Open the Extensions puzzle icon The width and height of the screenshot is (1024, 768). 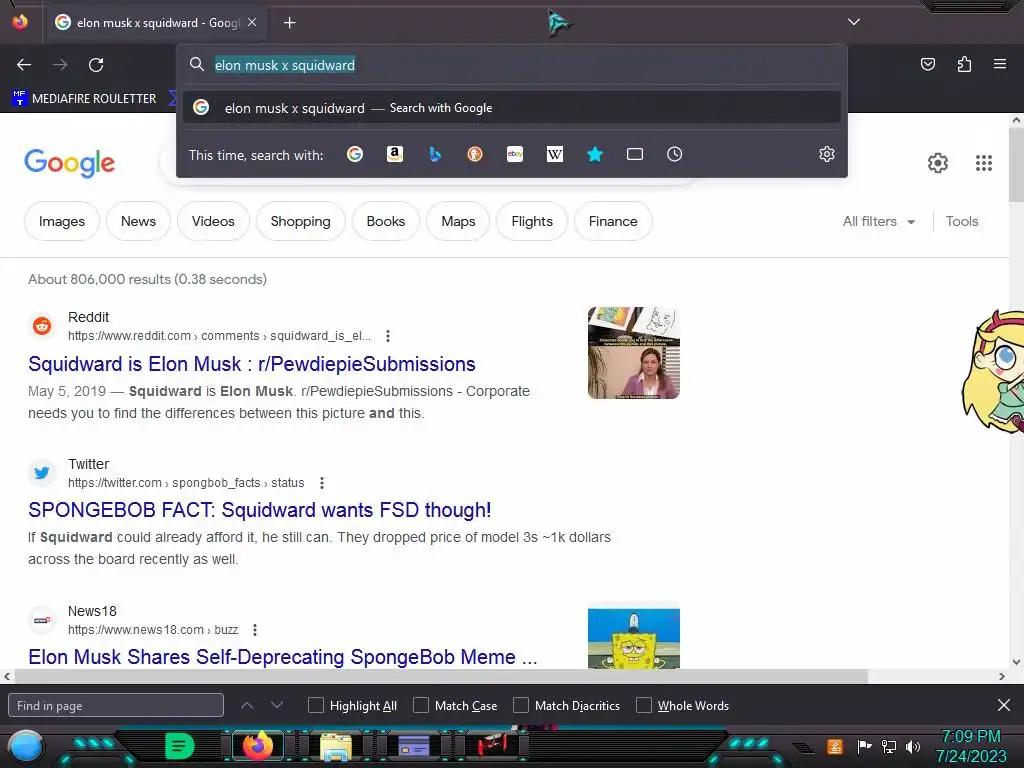[x=964, y=64]
